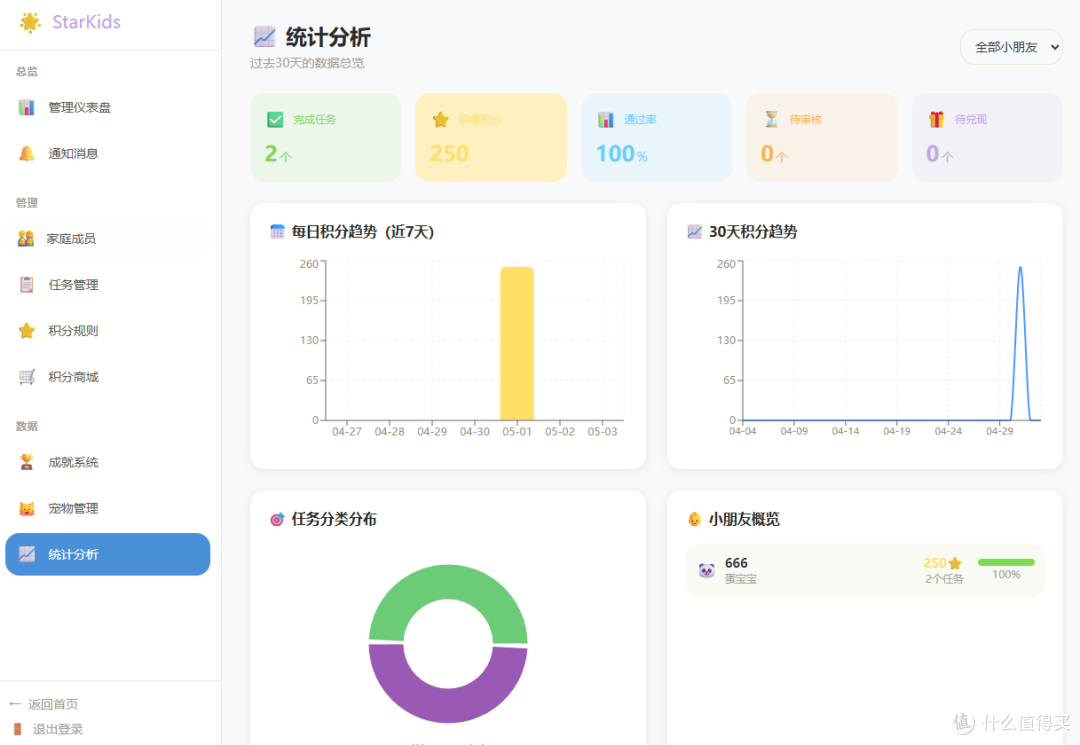Click the green segment of the donut chart
Screen dimensions: 1080x745
pyautogui.click(x=448, y=582)
